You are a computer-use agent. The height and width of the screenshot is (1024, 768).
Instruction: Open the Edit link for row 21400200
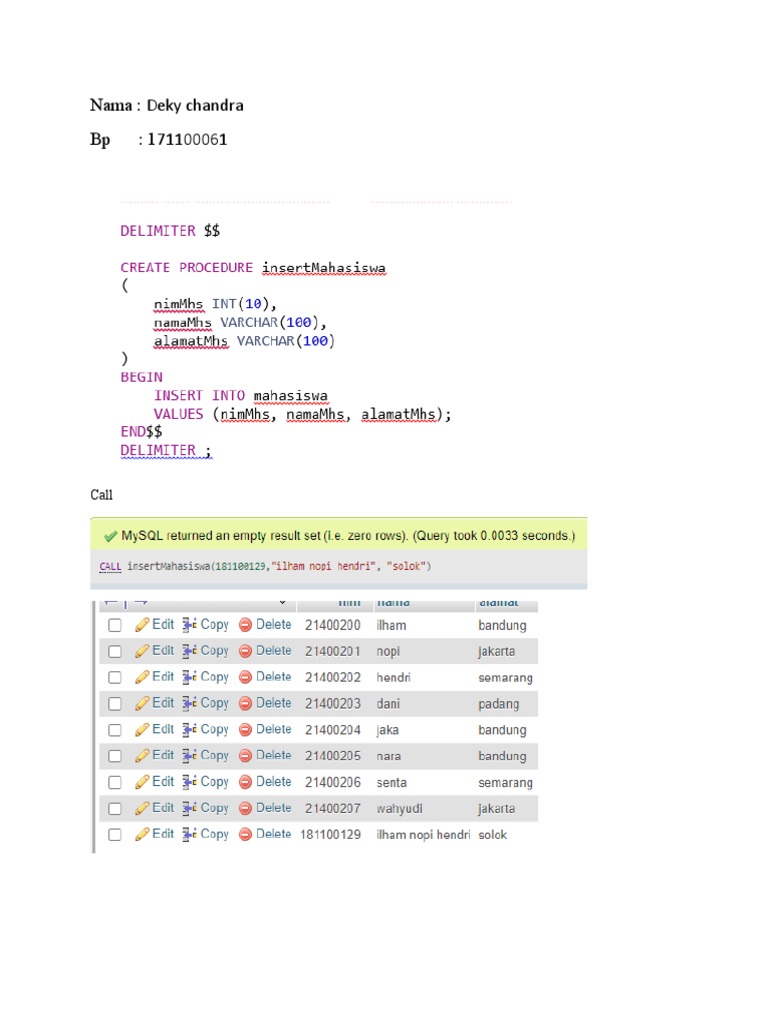[163, 624]
